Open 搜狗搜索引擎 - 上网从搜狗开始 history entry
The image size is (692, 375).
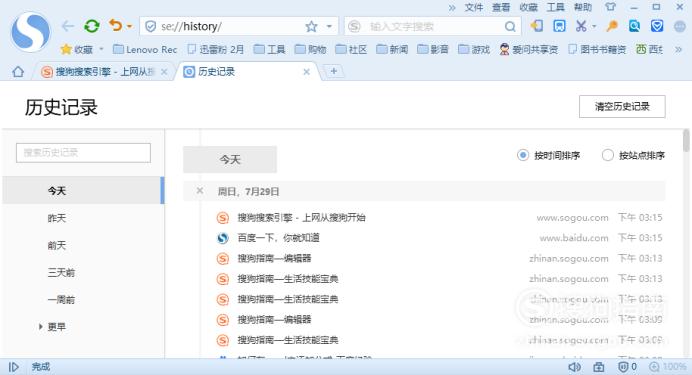click(301, 218)
